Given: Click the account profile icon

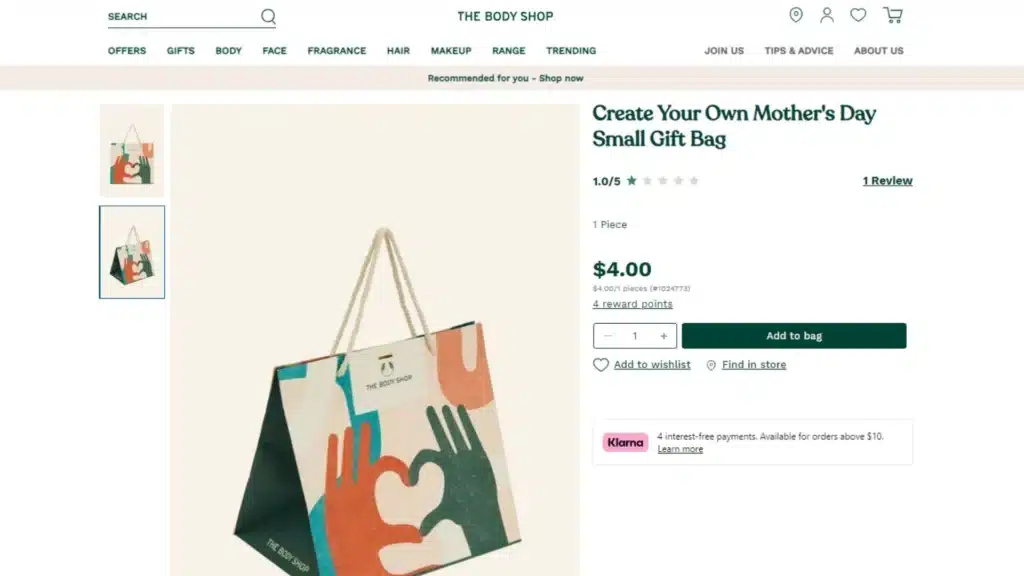Looking at the screenshot, I should pos(826,16).
